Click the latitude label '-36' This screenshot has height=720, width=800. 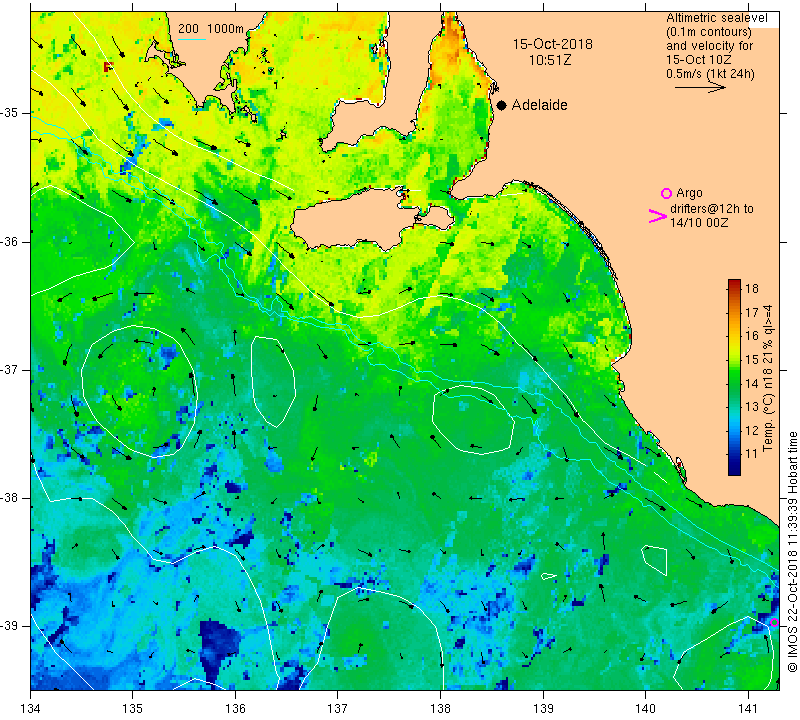pos(10,241)
